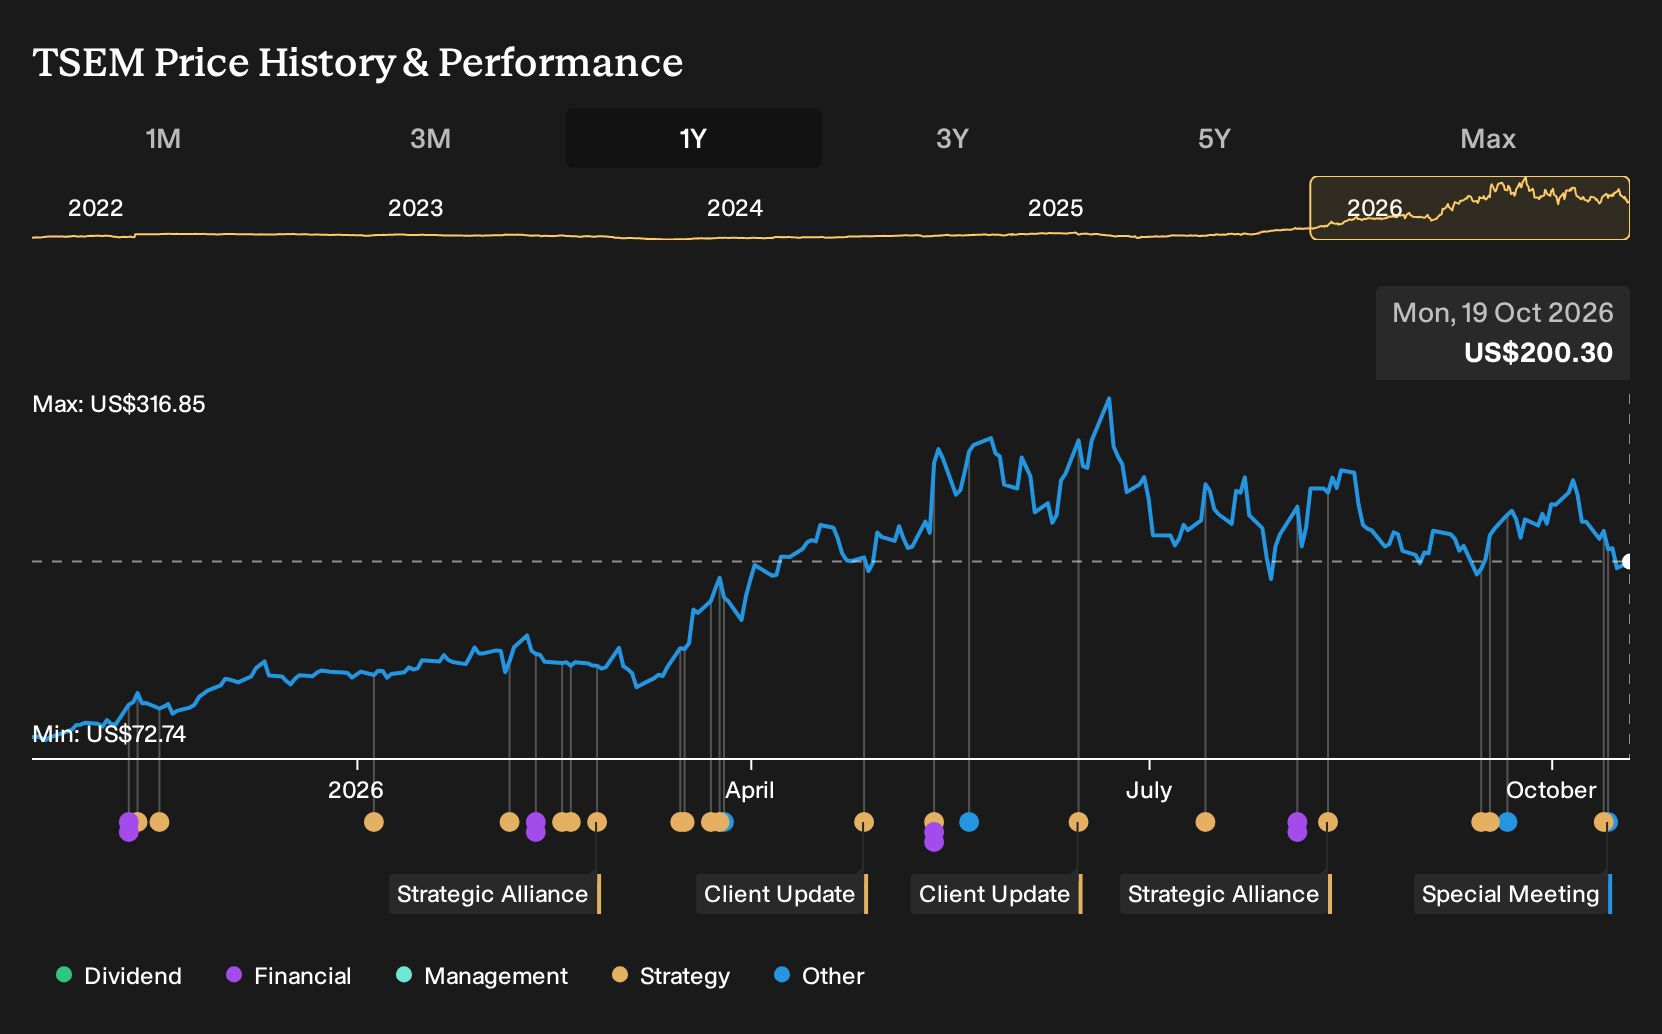Toggle the Other legend filter
Screen dimensions: 1662x1034
[819, 975]
